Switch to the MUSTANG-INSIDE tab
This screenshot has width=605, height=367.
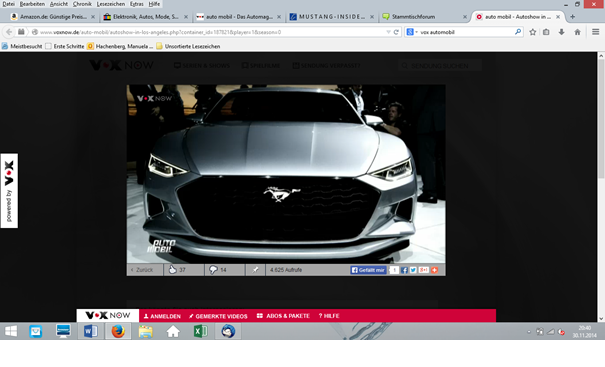click(x=332, y=17)
